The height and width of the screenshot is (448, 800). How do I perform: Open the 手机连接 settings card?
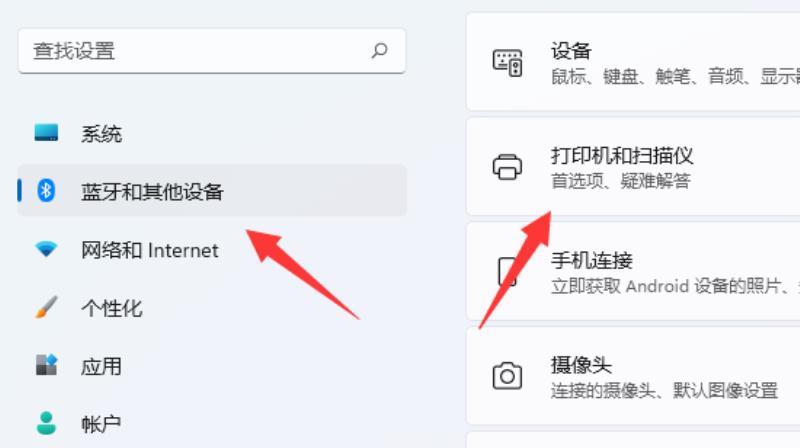[x=633, y=272]
